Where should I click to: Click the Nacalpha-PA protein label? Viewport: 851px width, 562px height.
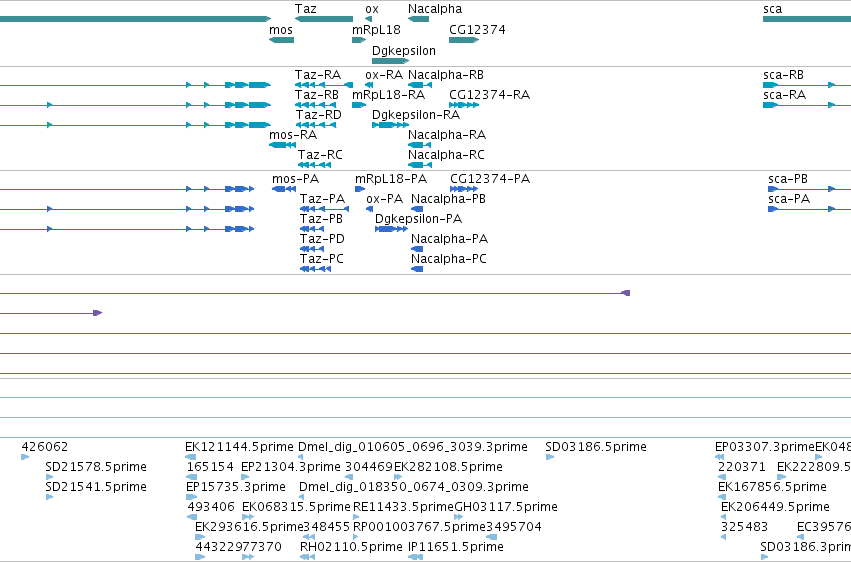[x=449, y=239]
